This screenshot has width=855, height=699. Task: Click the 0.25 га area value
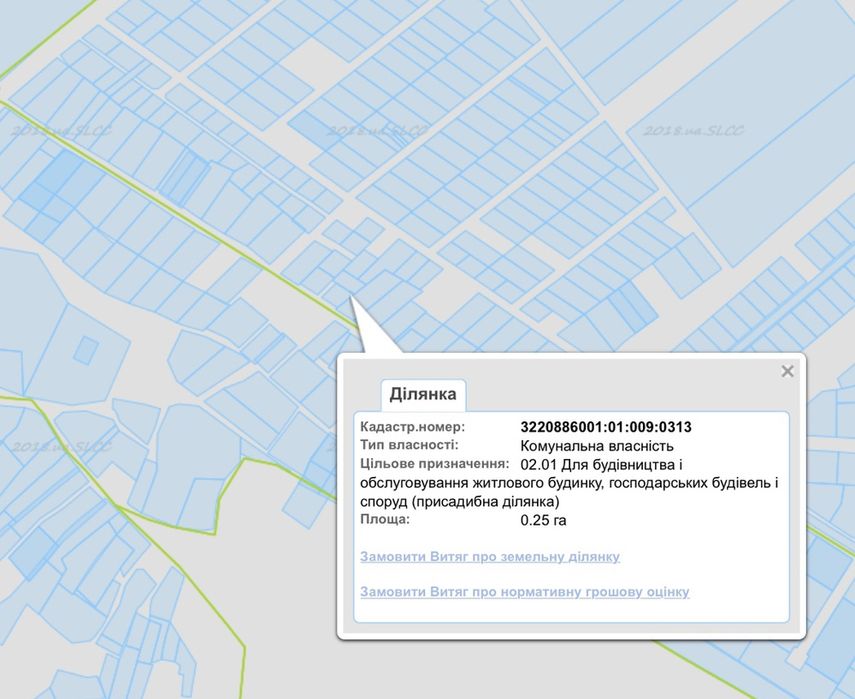pos(543,520)
